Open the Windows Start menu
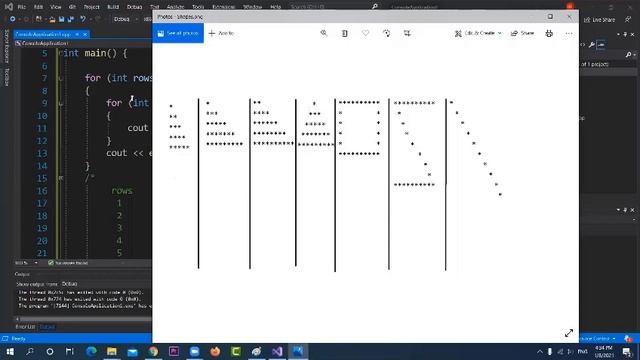This screenshot has width=640, height=360. pos(10,351)
